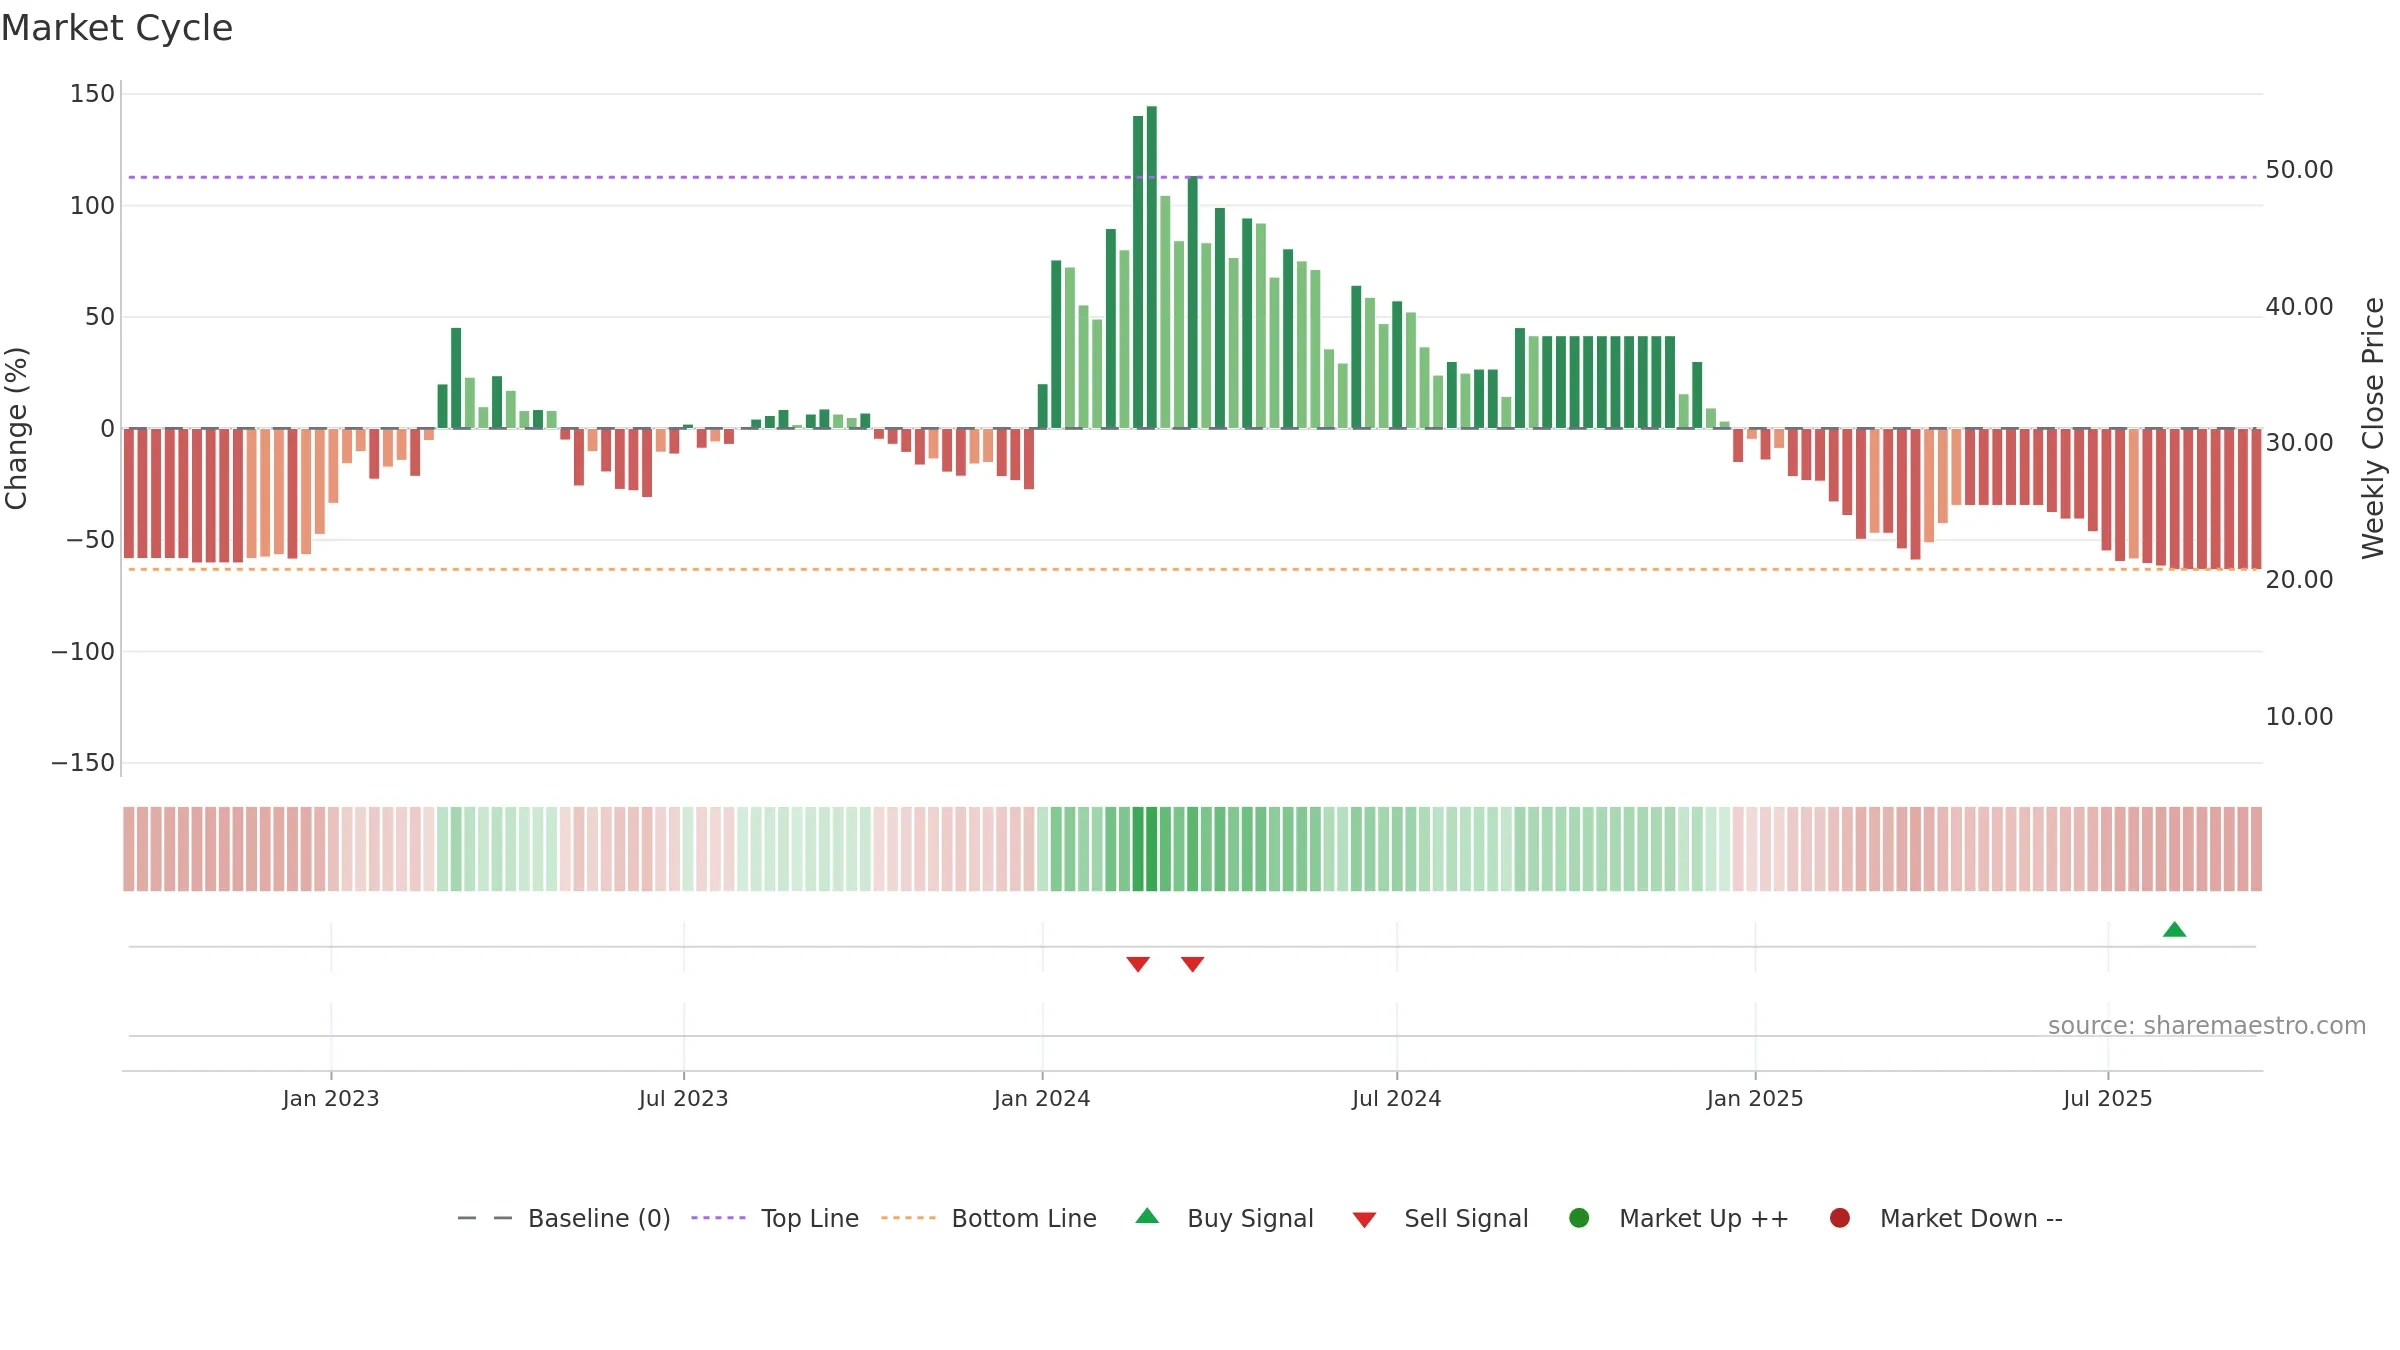Viewport: 2400px width, 1350px height.
Task: Click the Baseline (0) dashed line legend icon
Action: 485,1218
